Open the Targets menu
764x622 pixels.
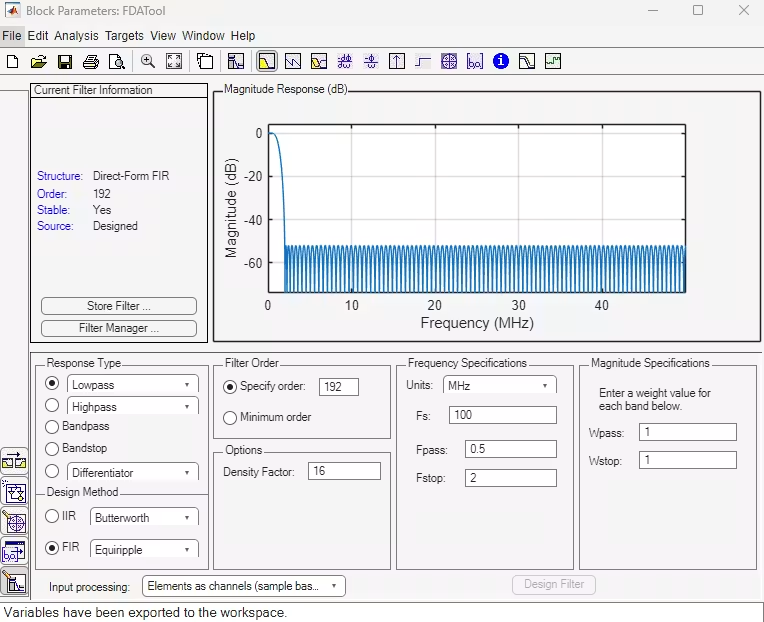124,36
